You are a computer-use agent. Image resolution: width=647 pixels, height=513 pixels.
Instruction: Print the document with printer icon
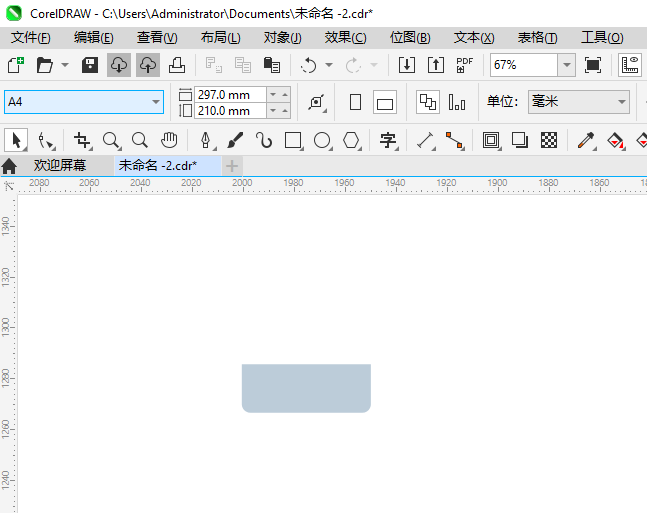tap(177, 65)
